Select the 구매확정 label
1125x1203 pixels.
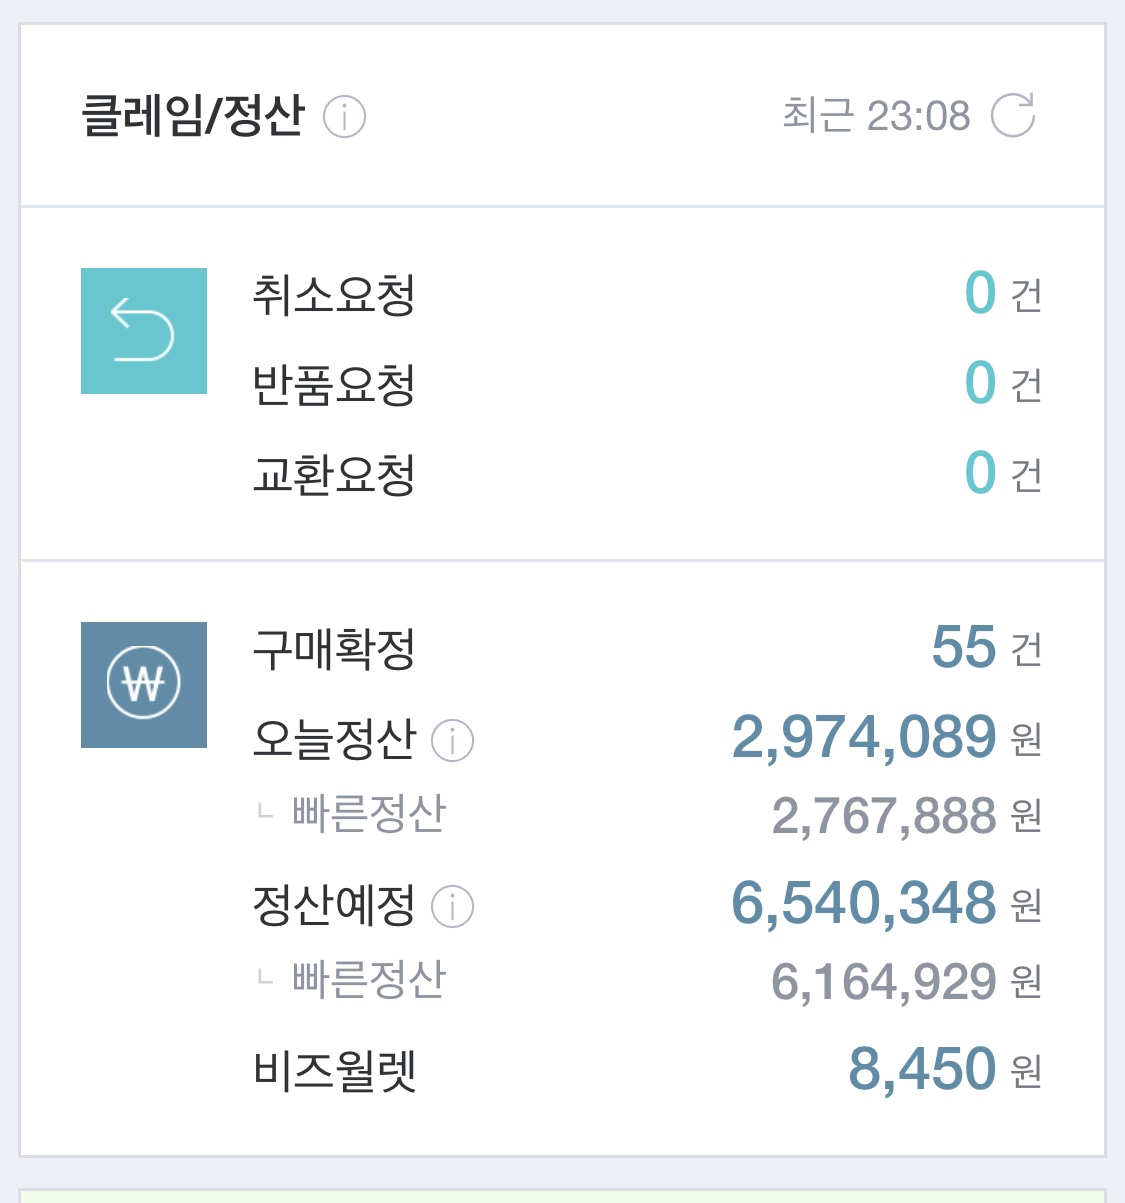334,649
